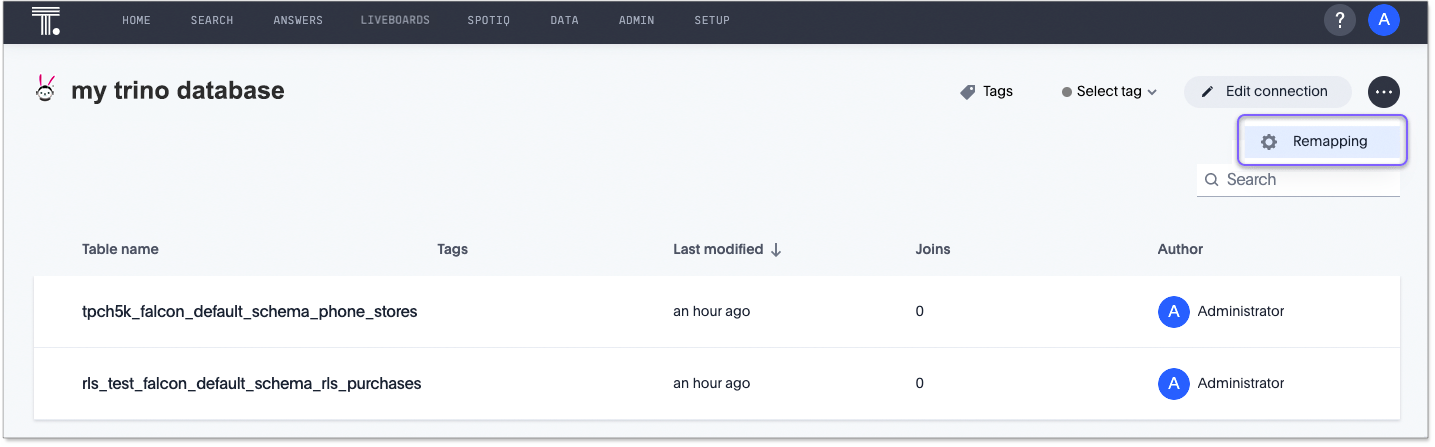The image size is (1435, 447).
Task: Click into the table Search field
Action: pos(1307,180)
